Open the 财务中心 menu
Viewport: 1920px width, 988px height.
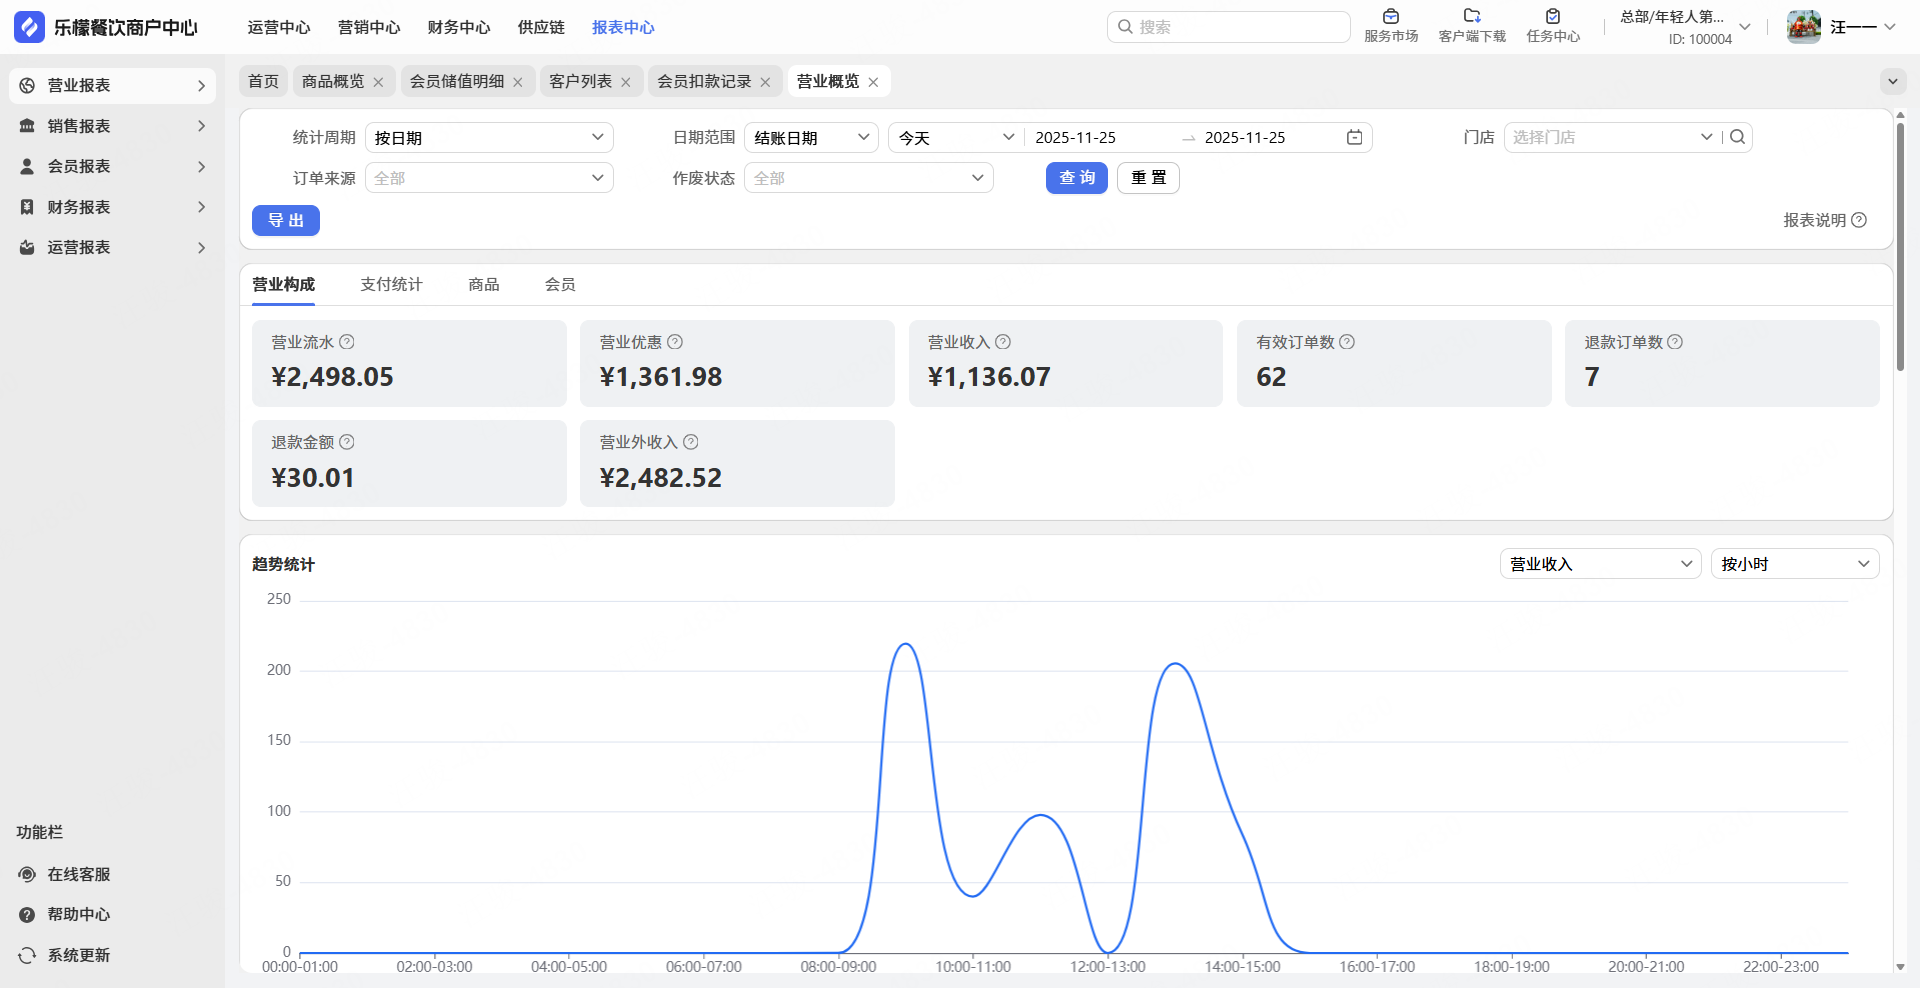(459, 27)
